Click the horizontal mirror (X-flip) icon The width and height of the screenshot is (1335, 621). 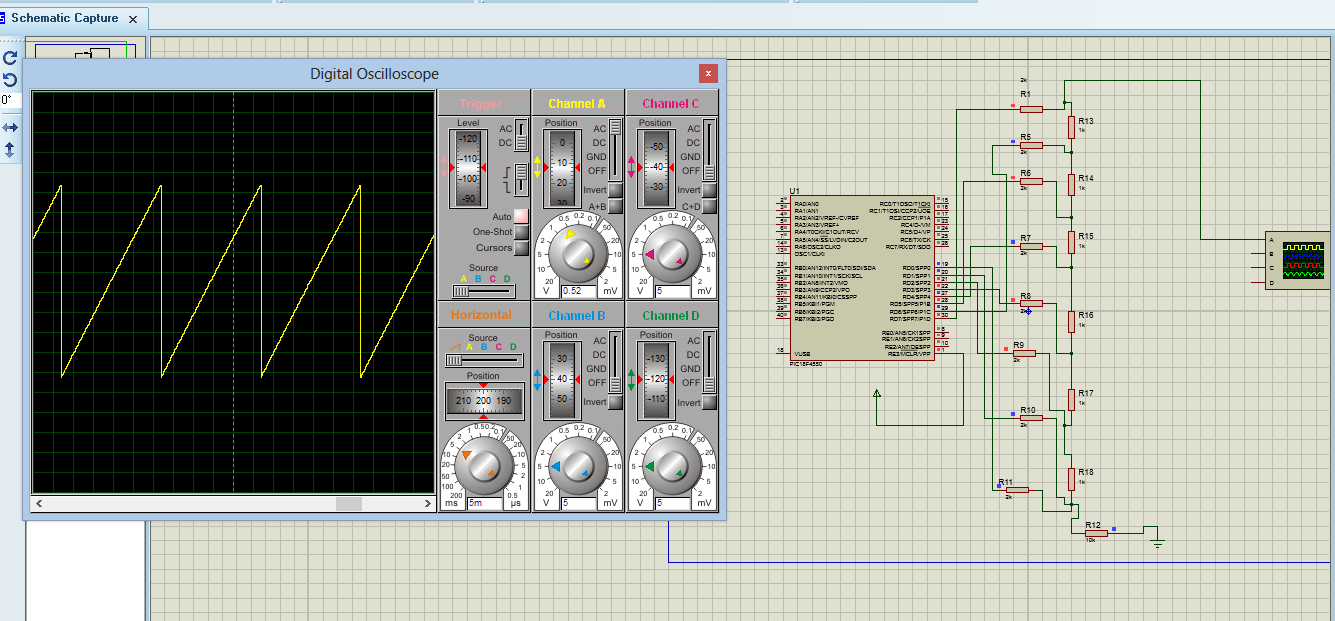10,128
